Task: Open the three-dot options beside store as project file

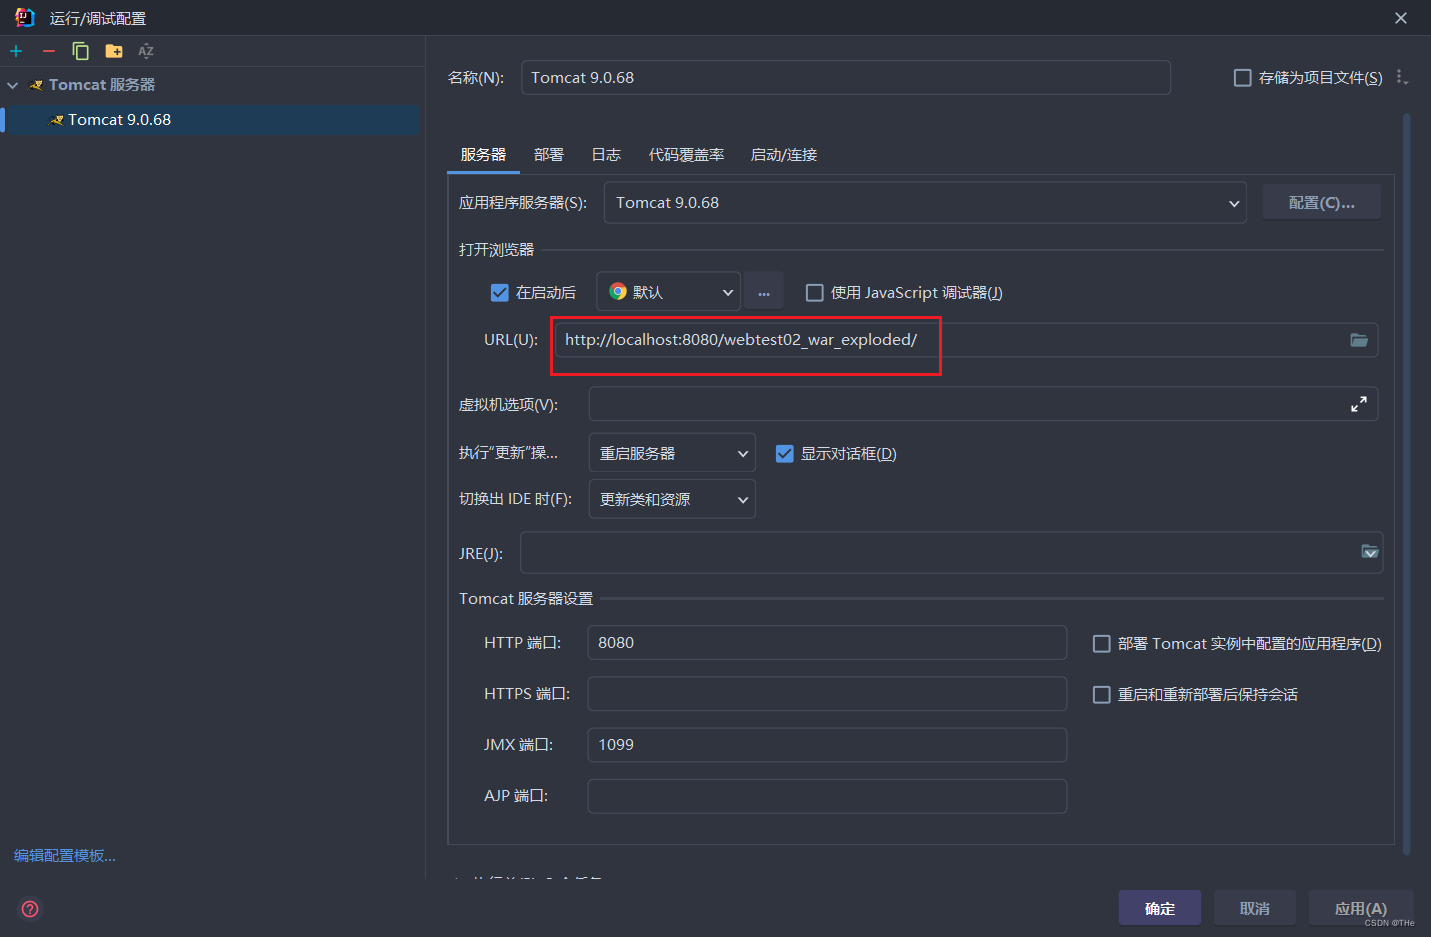Action: pos(1402,77)
